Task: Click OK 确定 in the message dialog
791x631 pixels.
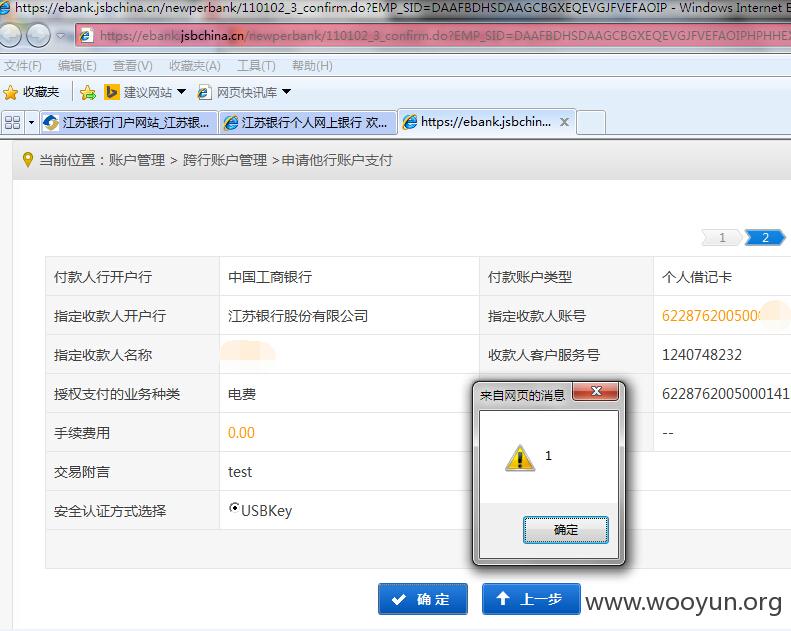Action: 566,530
